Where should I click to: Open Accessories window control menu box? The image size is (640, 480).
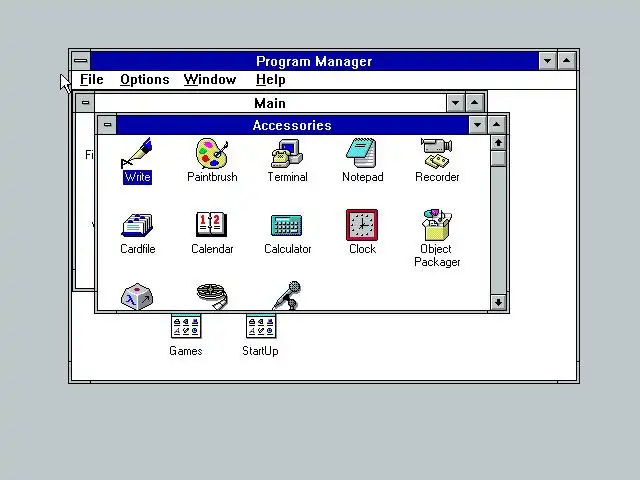(x=107, y=124)
